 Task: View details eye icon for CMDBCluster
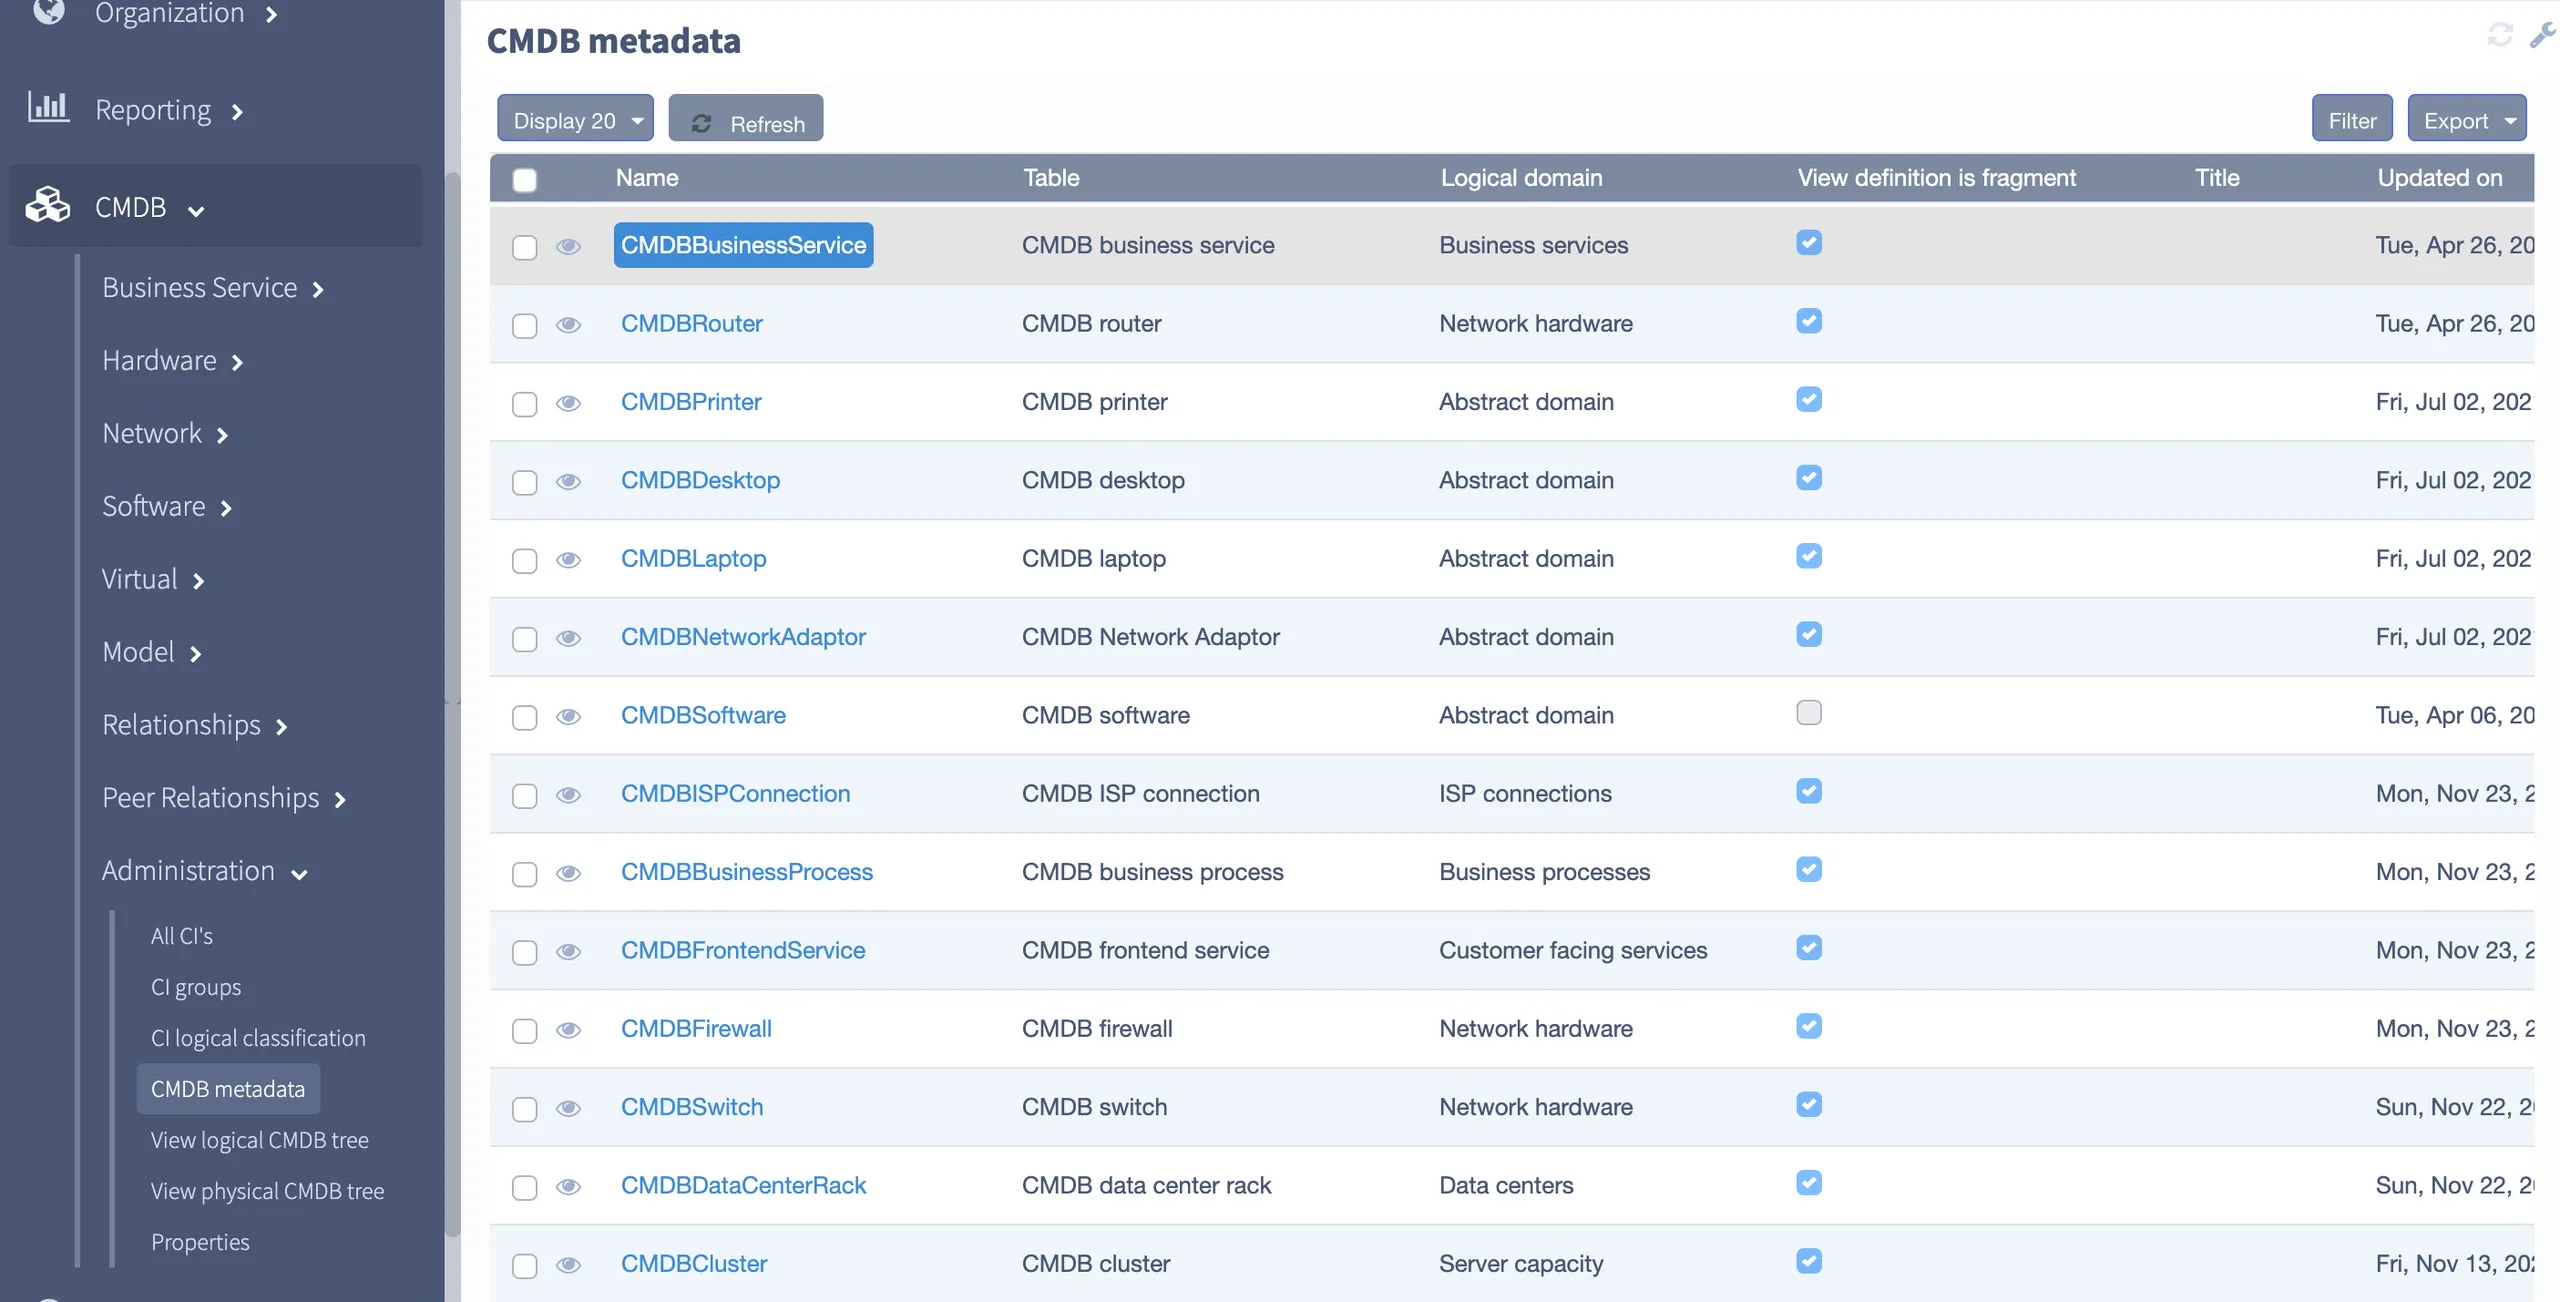coord(568,1264)
